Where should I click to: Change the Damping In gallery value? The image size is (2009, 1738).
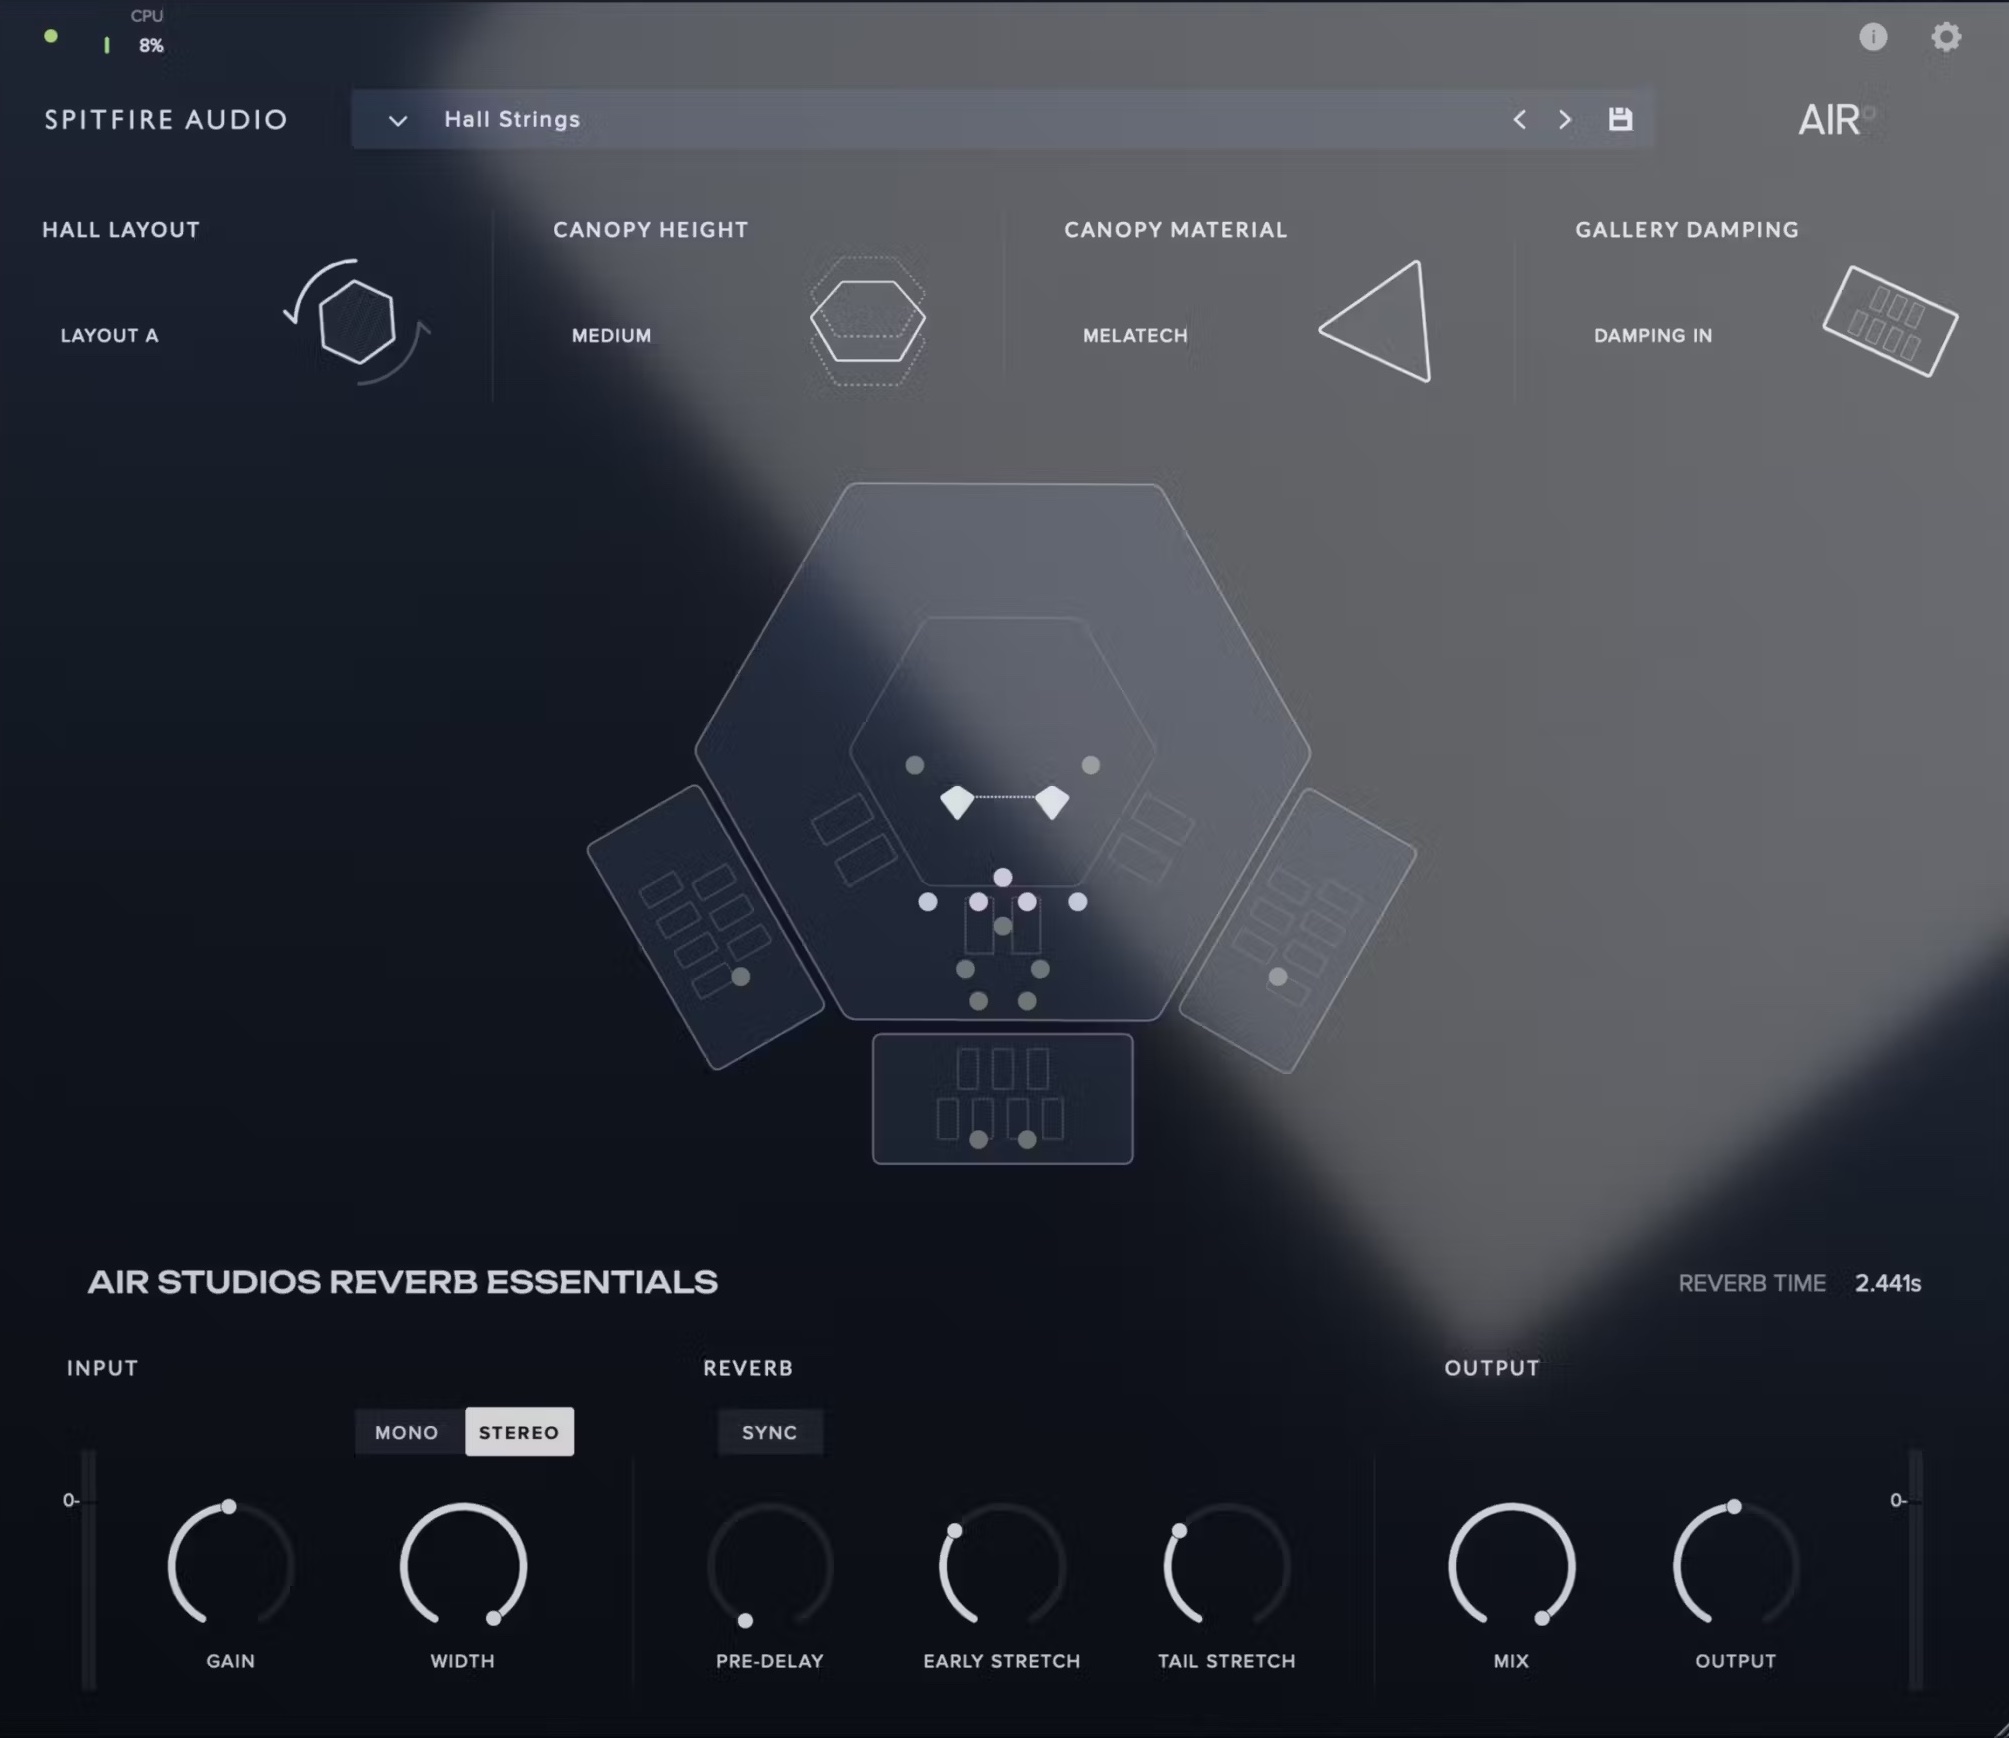point(1653,336)
